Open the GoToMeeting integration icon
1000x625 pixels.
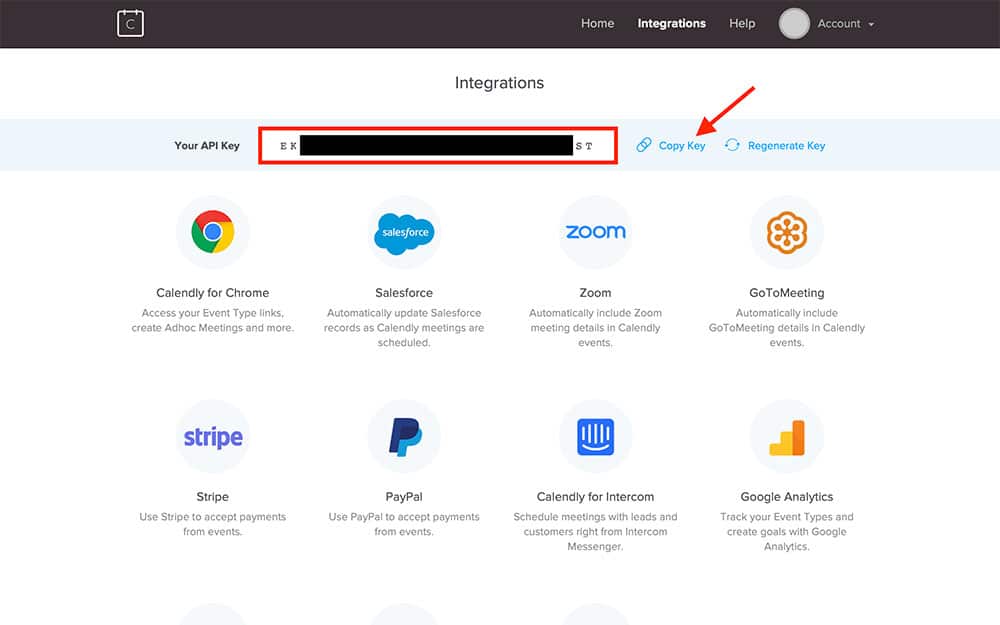click(x=787, y=232)
